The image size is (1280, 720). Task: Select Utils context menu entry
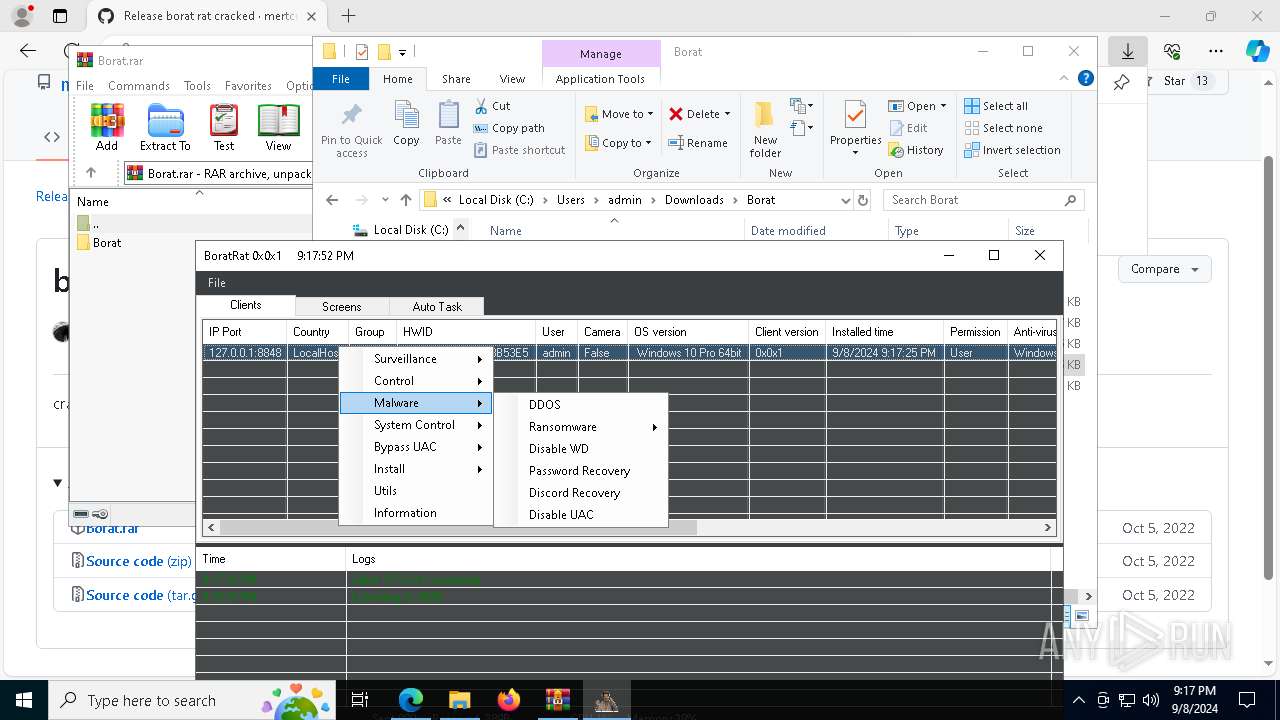coord(416,491)
